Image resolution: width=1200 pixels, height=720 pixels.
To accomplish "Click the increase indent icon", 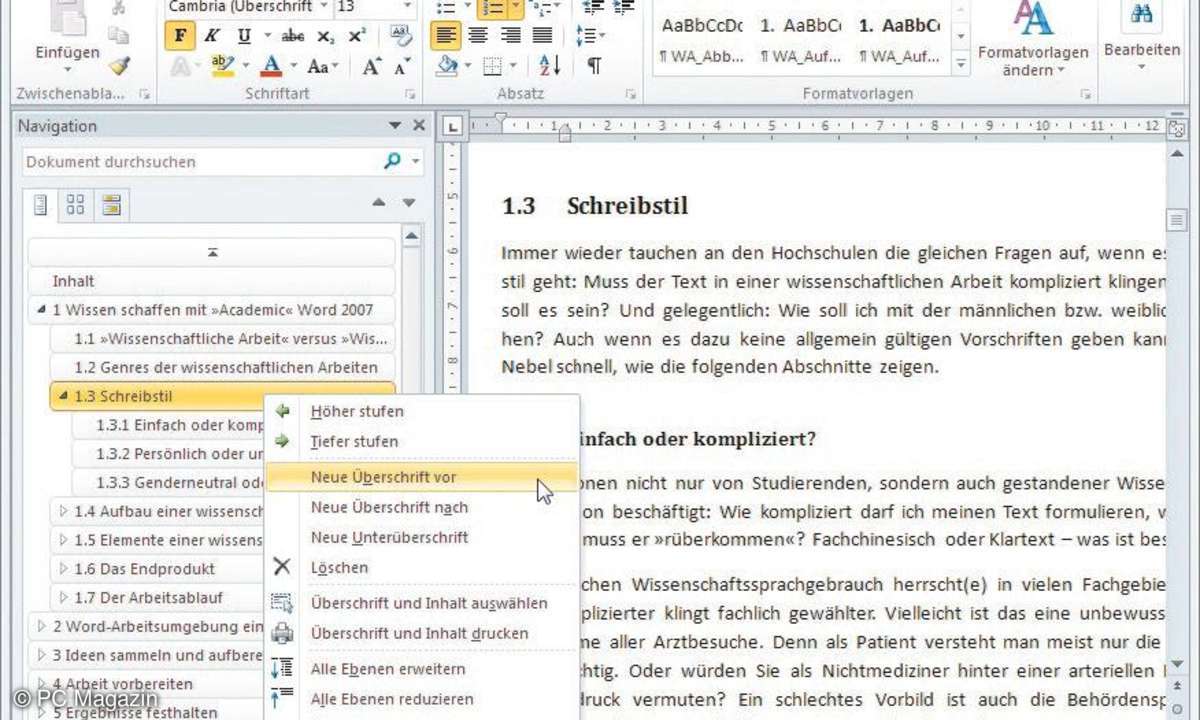I will point(624,8).
